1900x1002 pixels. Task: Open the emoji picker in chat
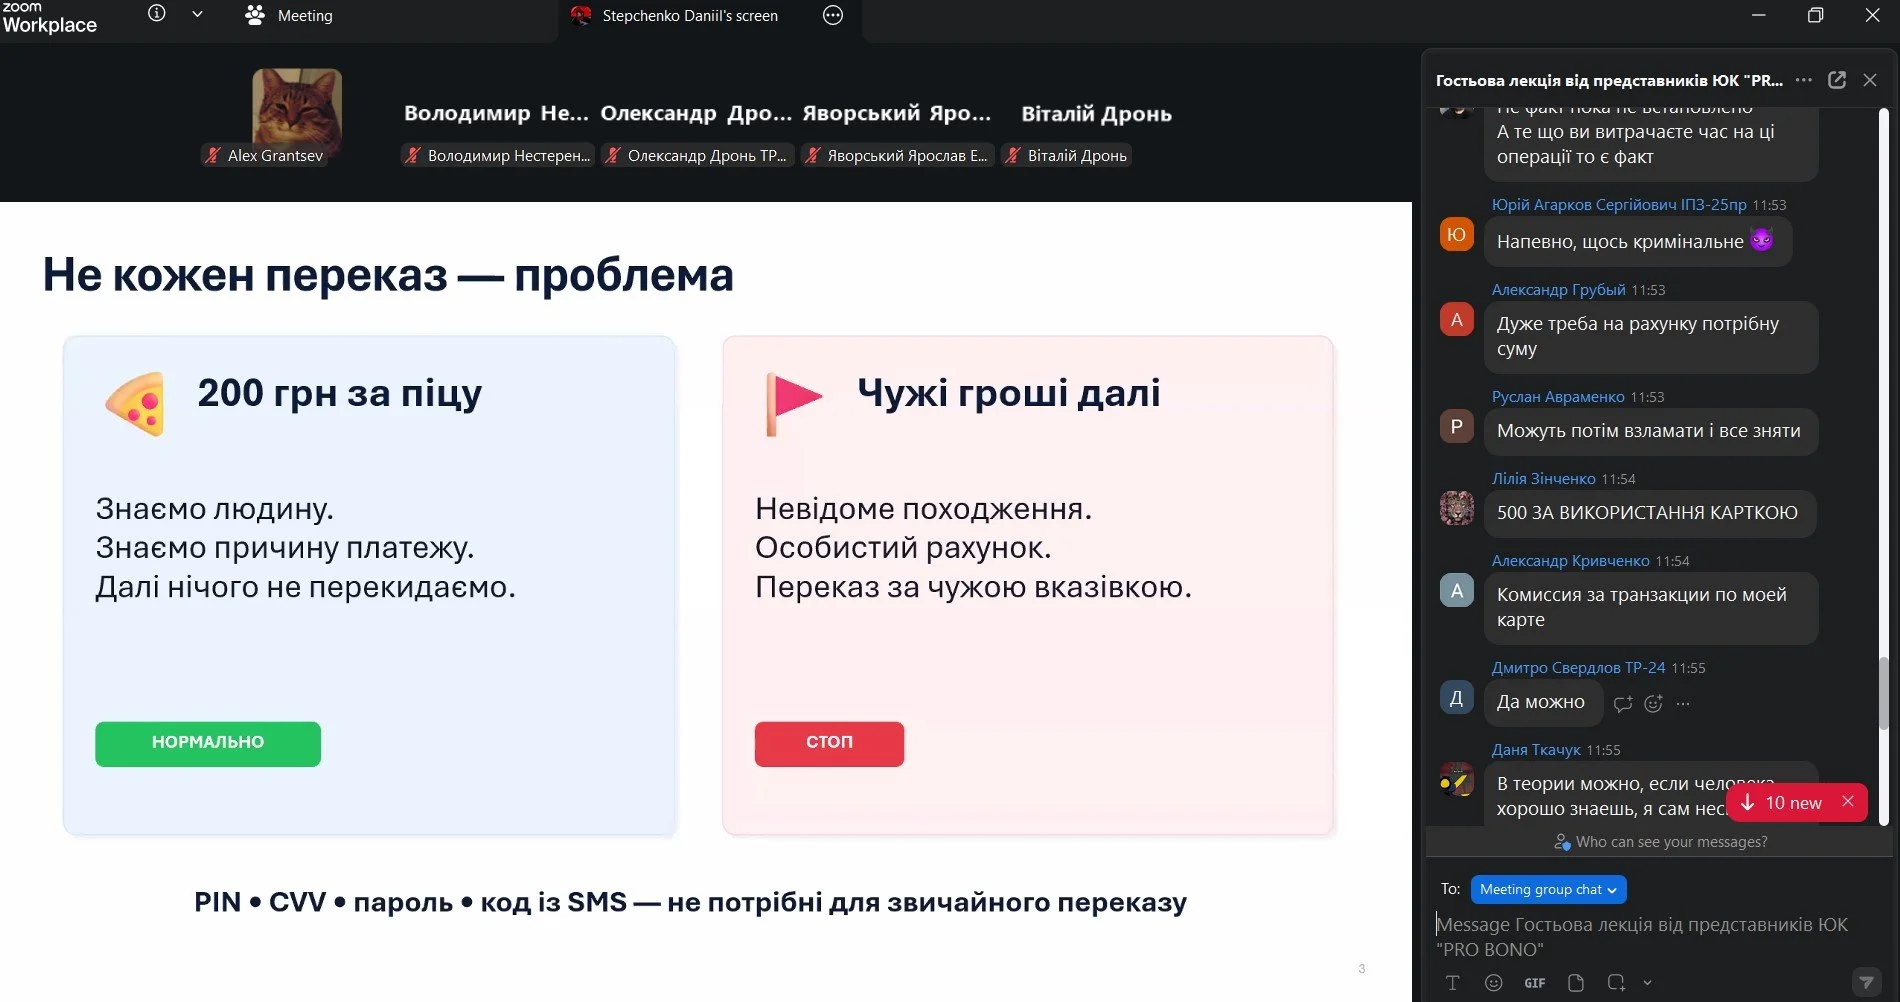(x=1494, y=983)
